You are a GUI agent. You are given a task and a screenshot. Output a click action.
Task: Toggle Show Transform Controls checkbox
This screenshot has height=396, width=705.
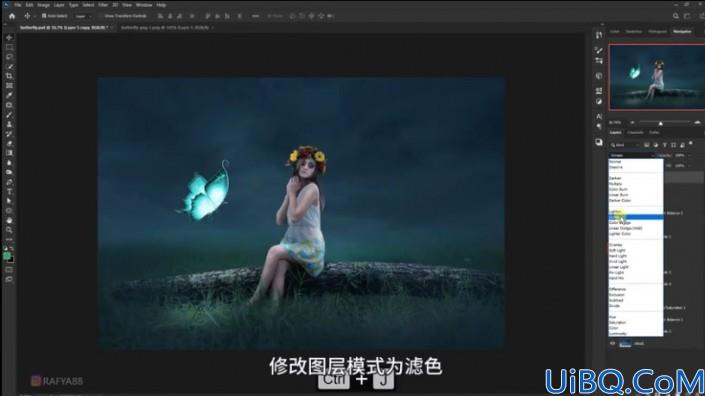[x=101, y=16]
